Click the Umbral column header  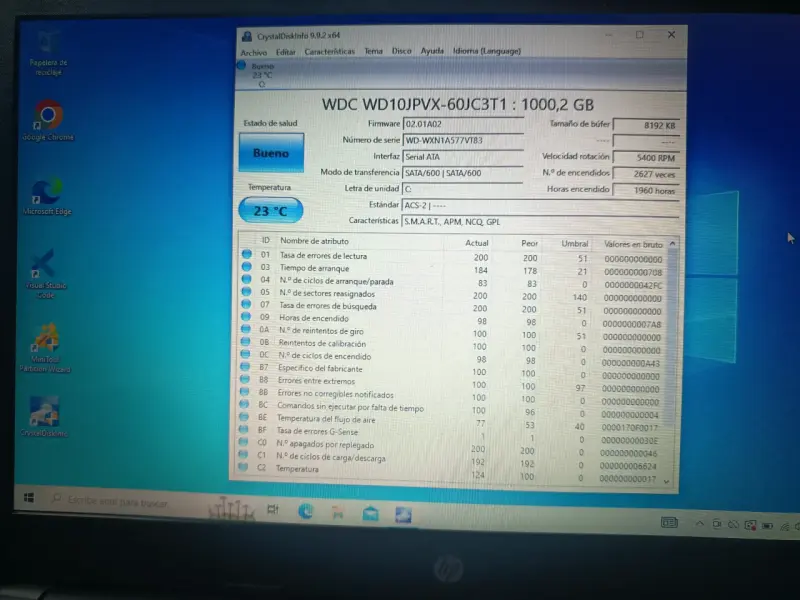tap(574, 244)
